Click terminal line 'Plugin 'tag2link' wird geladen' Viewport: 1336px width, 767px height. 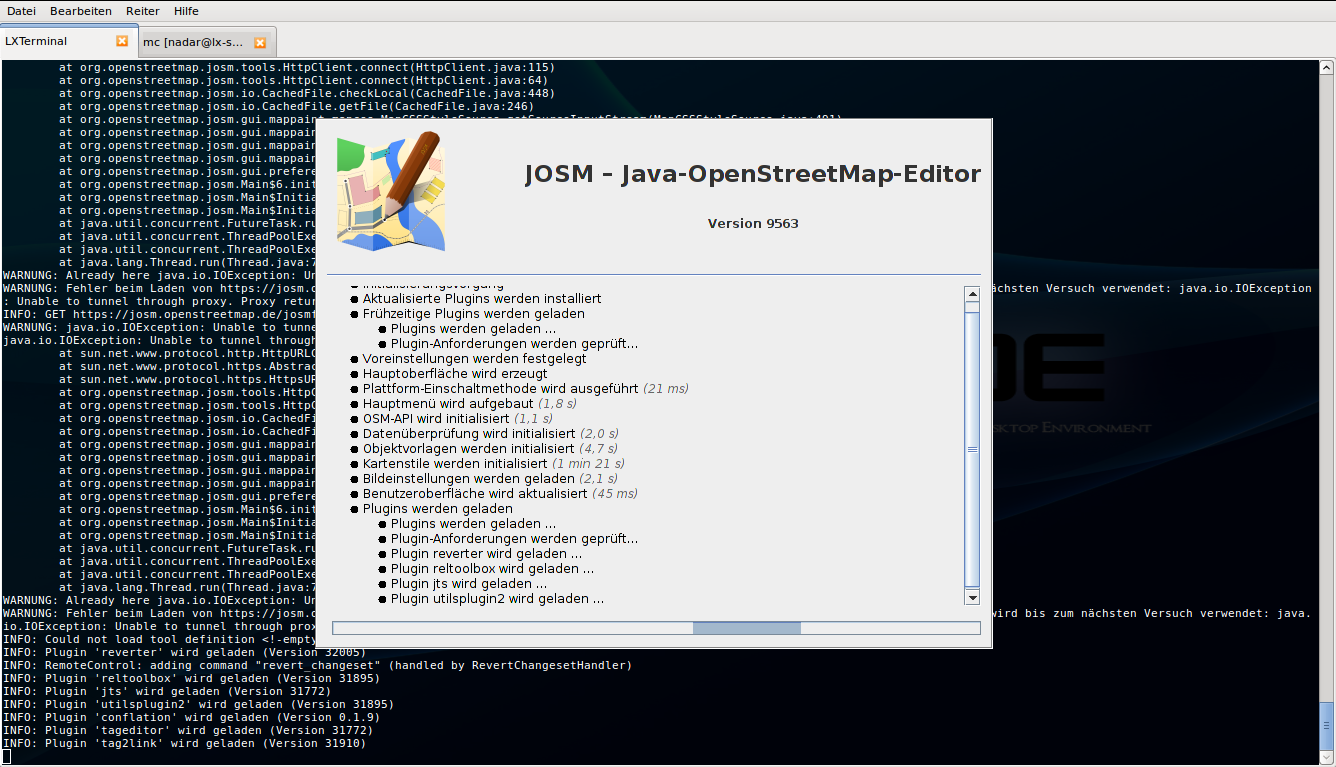pos(185,743)
